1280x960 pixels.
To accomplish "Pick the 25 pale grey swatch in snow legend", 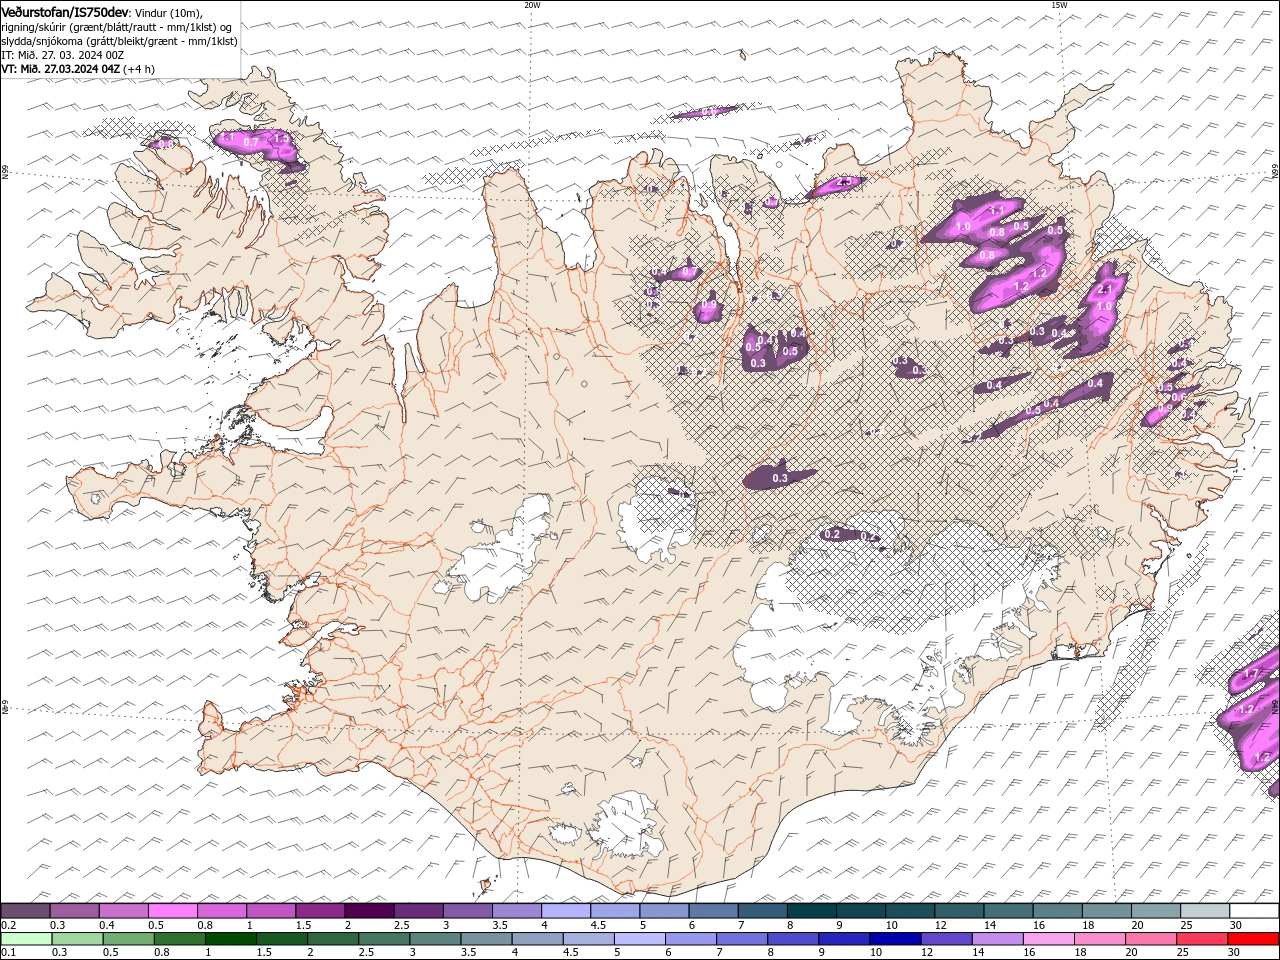I will click(x=1206, y=911).
